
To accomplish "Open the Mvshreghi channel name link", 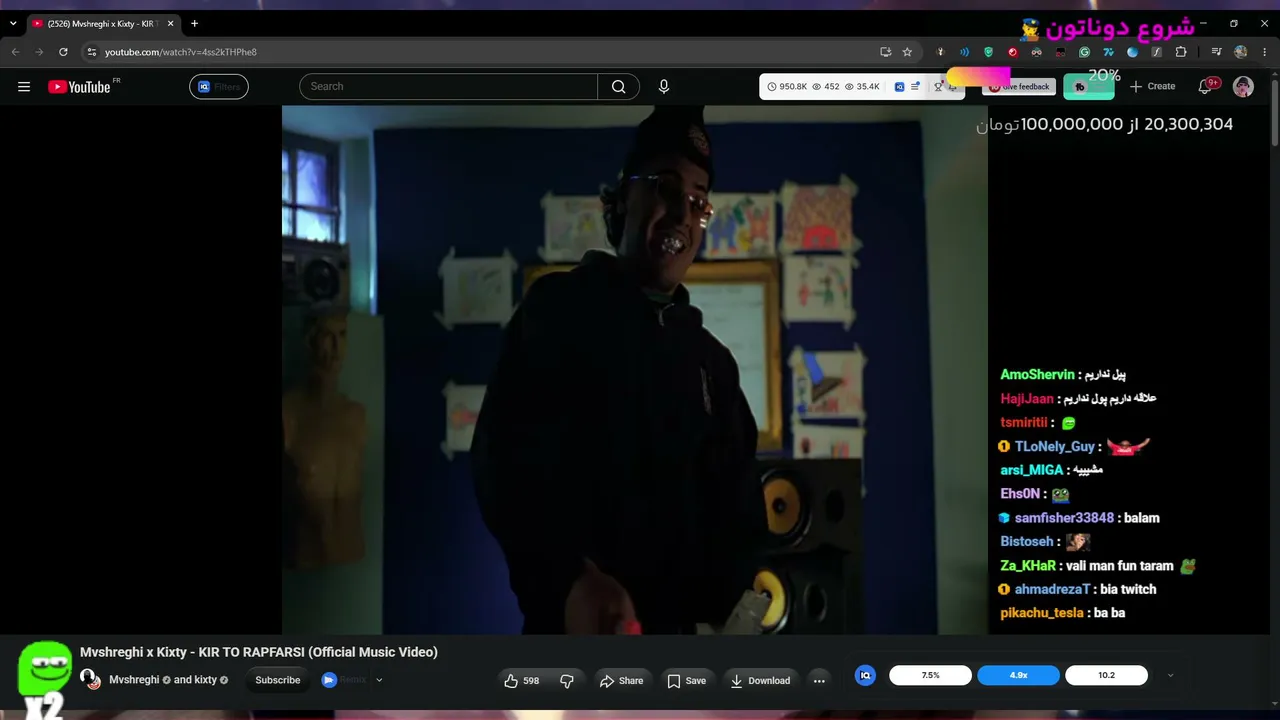I will point(134,680).
